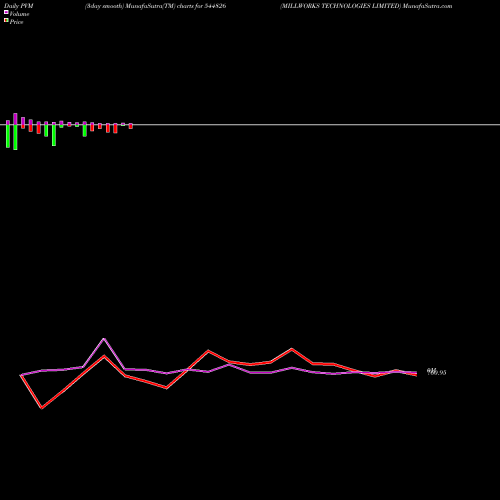Click the Price legend color swatch
500x500 pixels.
(6, 20)
